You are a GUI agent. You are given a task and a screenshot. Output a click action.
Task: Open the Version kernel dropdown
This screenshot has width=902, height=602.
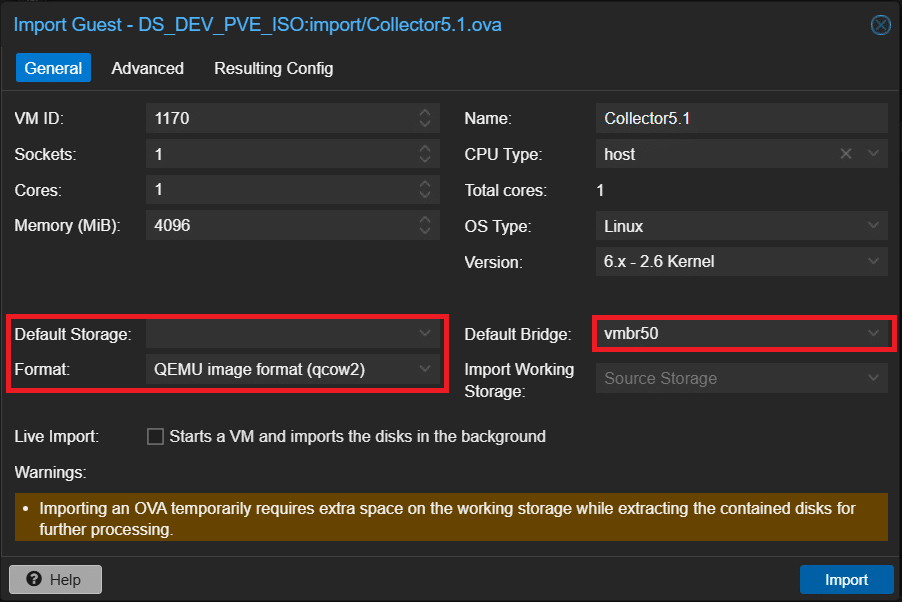coord(873,262)
